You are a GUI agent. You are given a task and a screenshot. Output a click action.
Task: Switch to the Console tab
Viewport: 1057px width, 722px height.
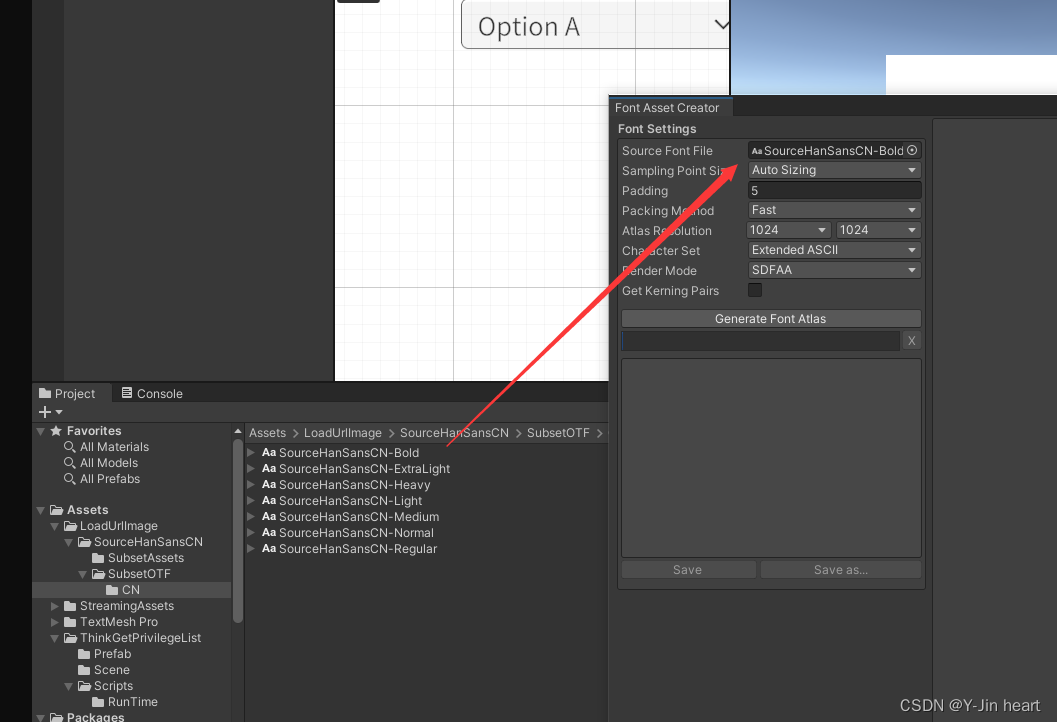pyautogui.click(x=152, y=394)
